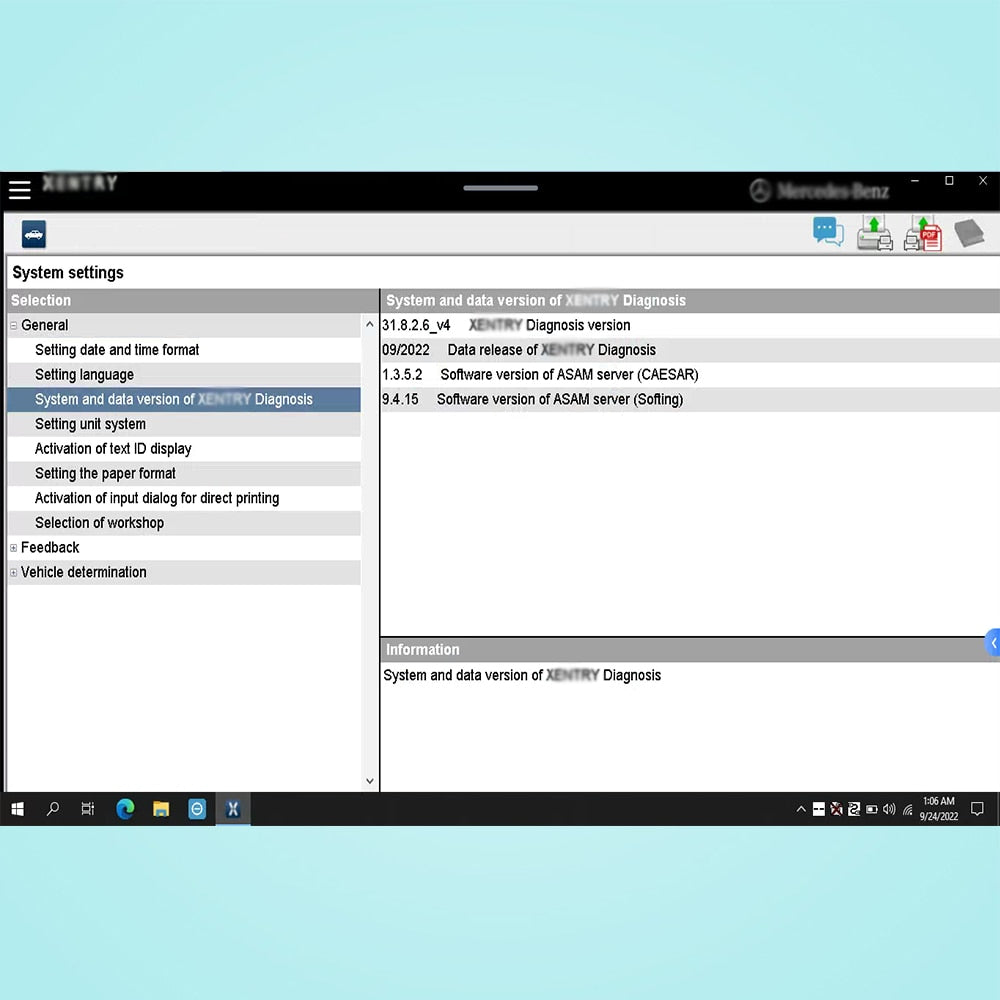Image resolution: width=1000 pixels, height=1000 pixels.
Task: Show hidden system tray icons
Action: point(801,809)
